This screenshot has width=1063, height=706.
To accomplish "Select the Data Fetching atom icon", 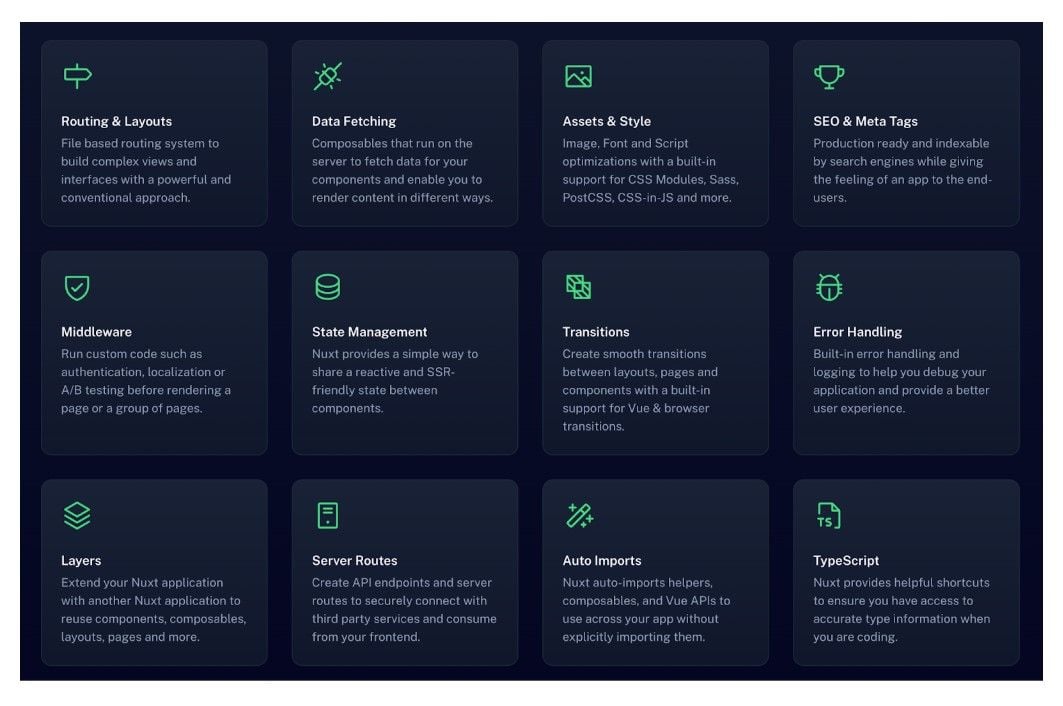I will click(x=328, y=75).
